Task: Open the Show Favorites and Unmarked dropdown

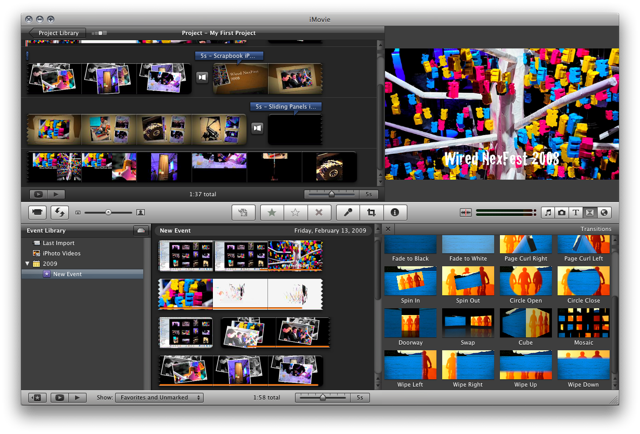Action: [160, 398]
